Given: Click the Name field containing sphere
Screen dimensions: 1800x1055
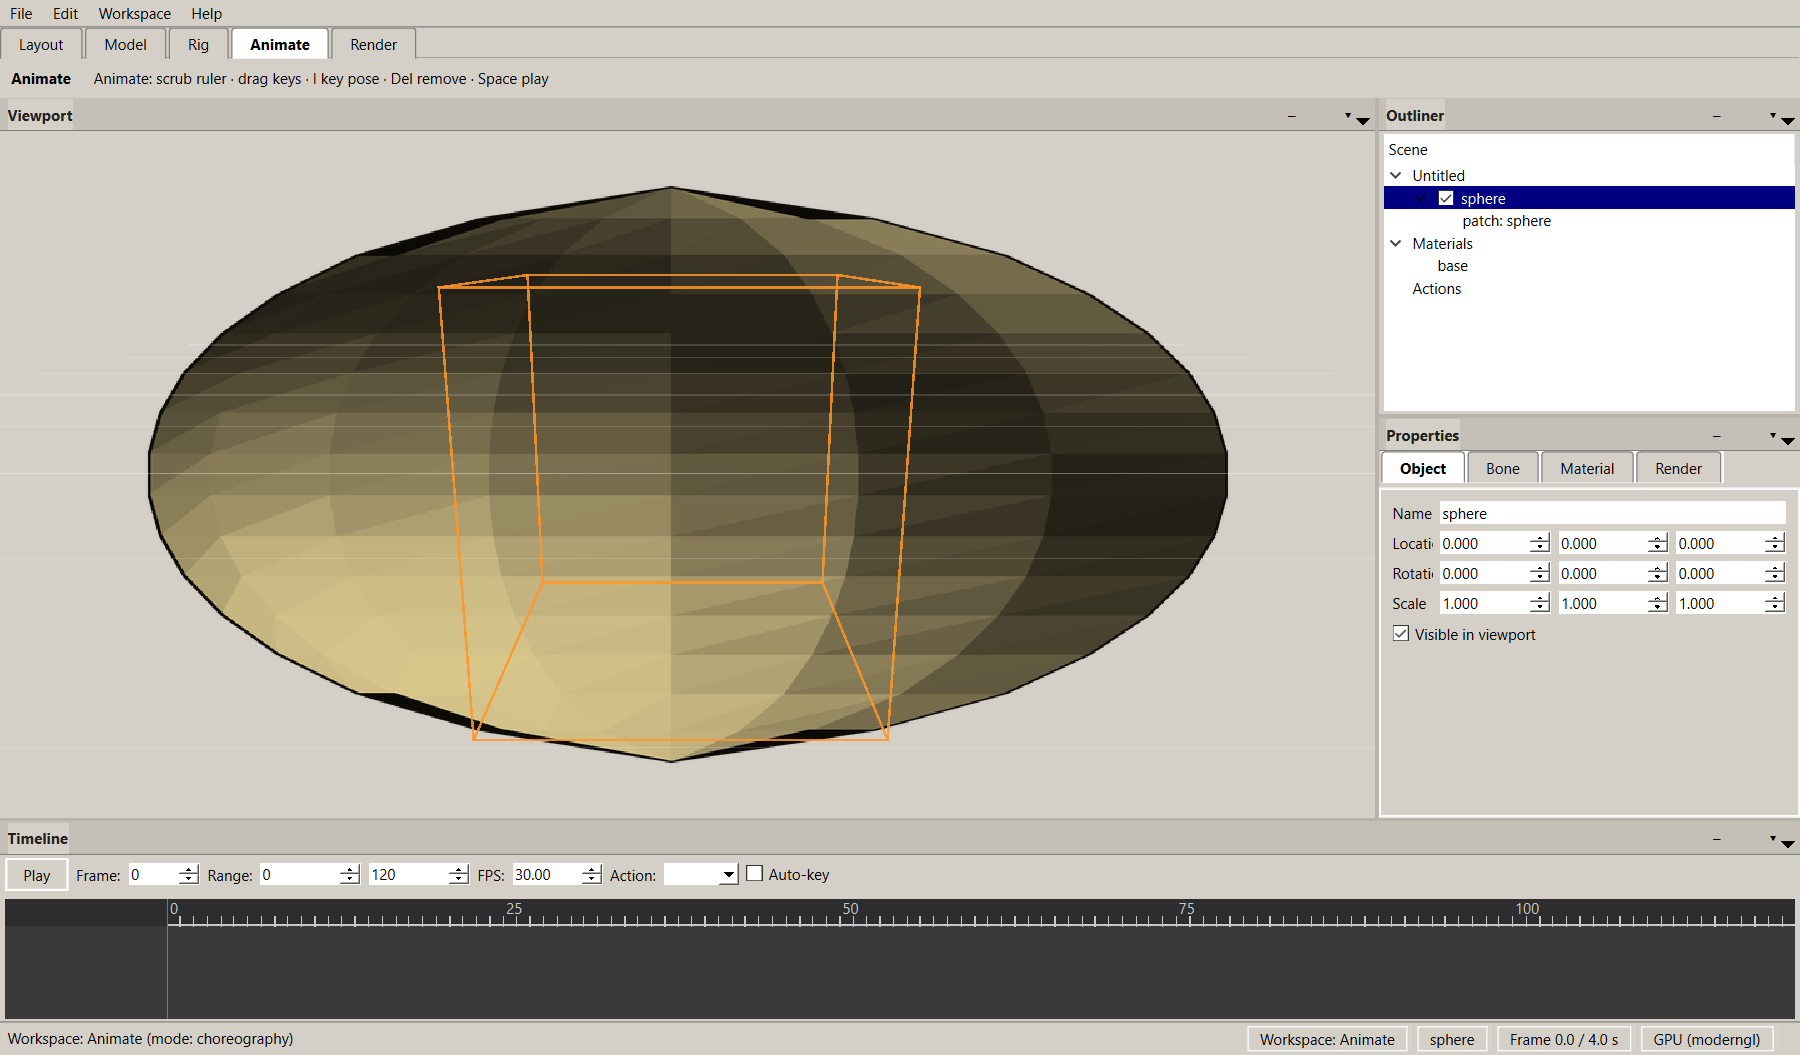Looking at the screenshot, I should [x=1612, y=513].
